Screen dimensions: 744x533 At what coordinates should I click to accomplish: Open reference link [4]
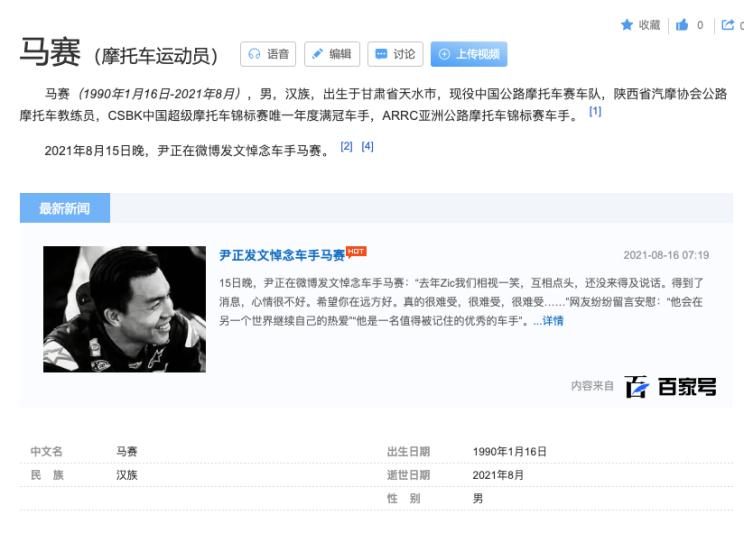pyautogui.click(x=367, y=146)
